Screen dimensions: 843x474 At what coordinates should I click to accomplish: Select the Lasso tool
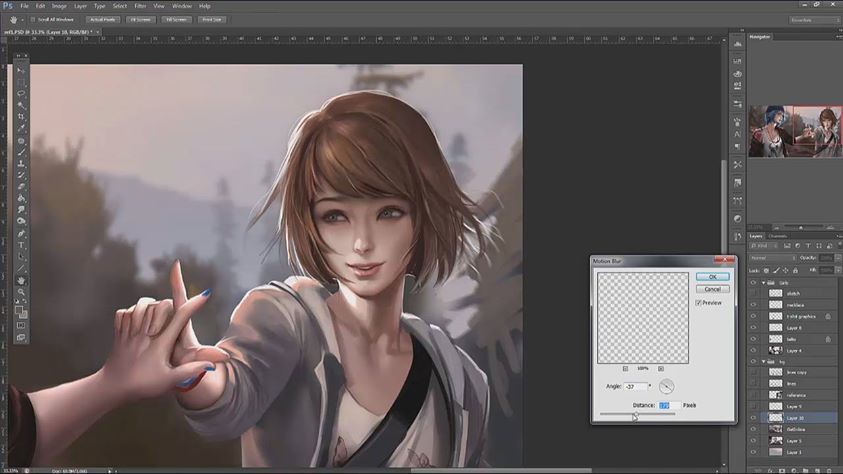(x=21, y=94)
